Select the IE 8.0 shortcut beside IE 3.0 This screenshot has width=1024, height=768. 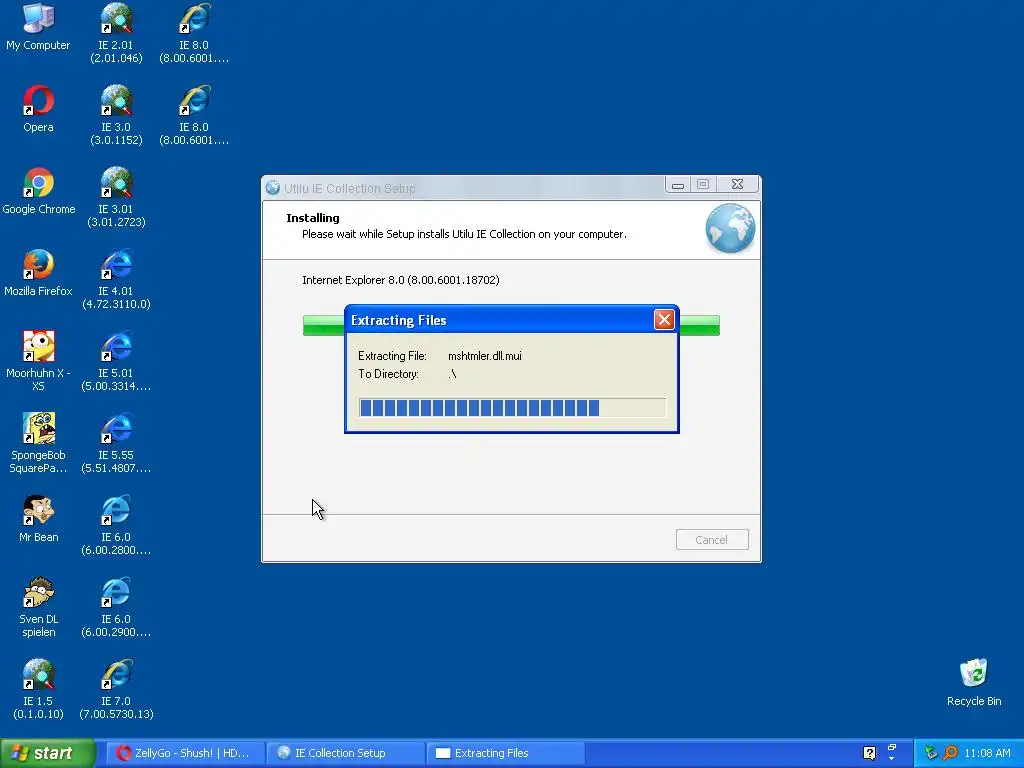pyautogui.click(x=194, y=116)
